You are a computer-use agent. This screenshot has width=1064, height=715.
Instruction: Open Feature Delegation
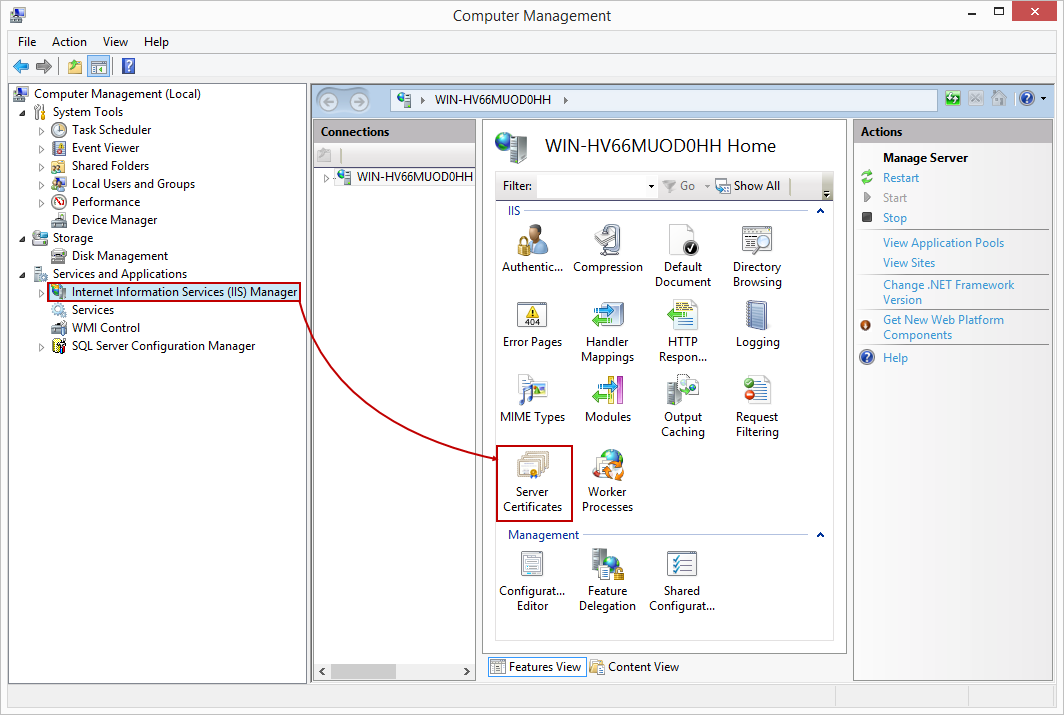(x=607, y=581)
